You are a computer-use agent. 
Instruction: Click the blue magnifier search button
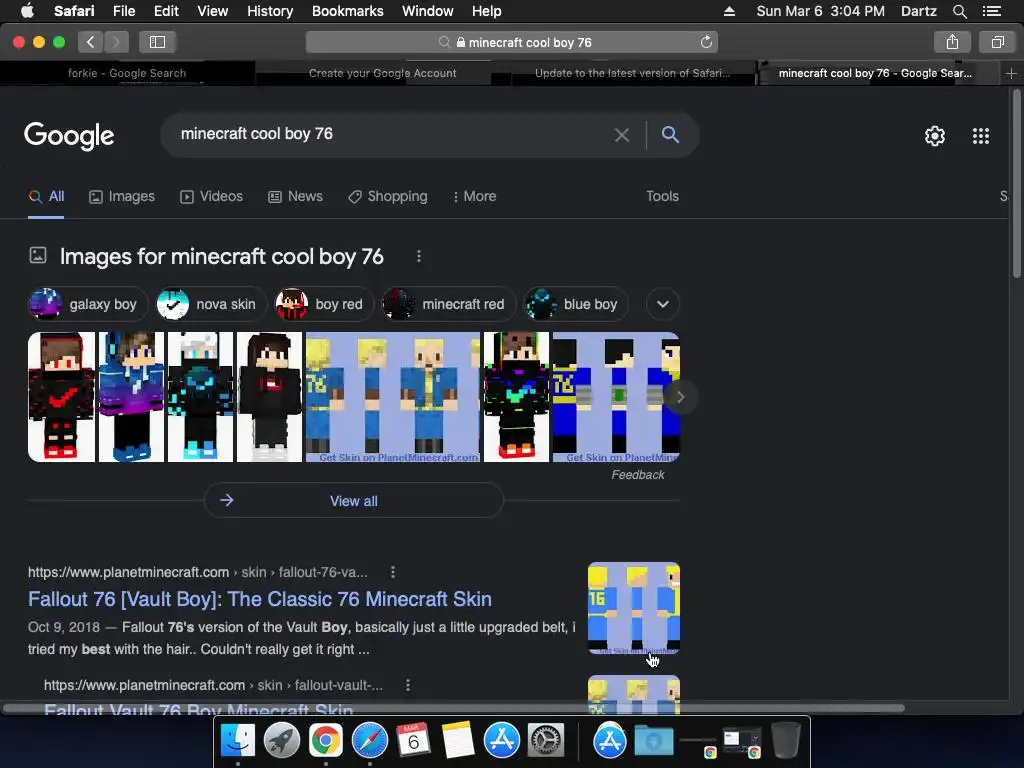(x=670, y=135)
